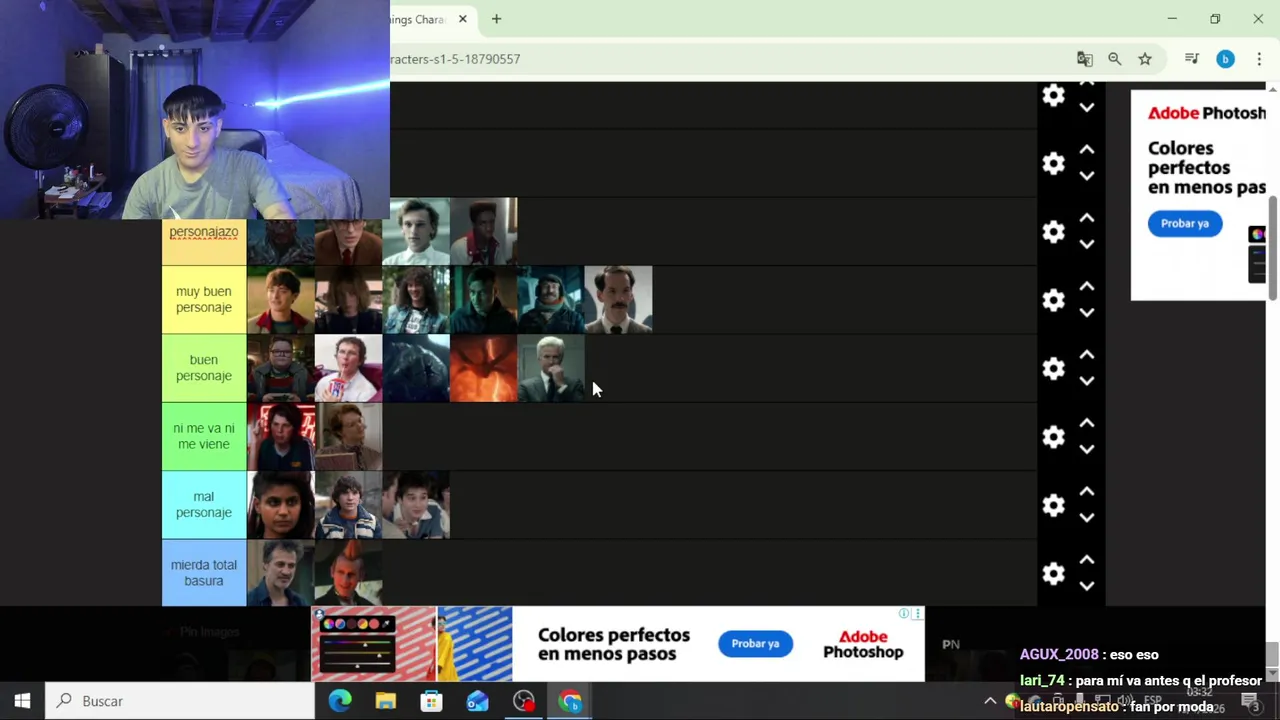Open a new Chrome tab
Image resolution: width=1280 pixels, height=720 pixels.
point(496,19)
